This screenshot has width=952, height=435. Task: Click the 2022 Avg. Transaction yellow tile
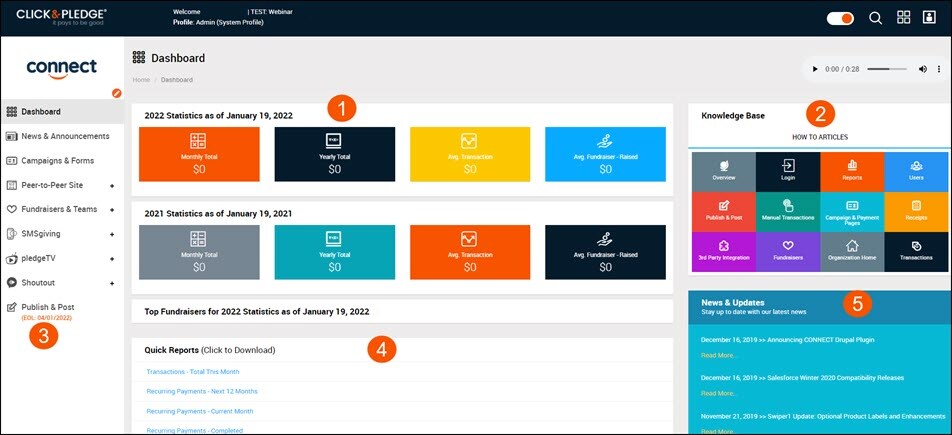470,154
